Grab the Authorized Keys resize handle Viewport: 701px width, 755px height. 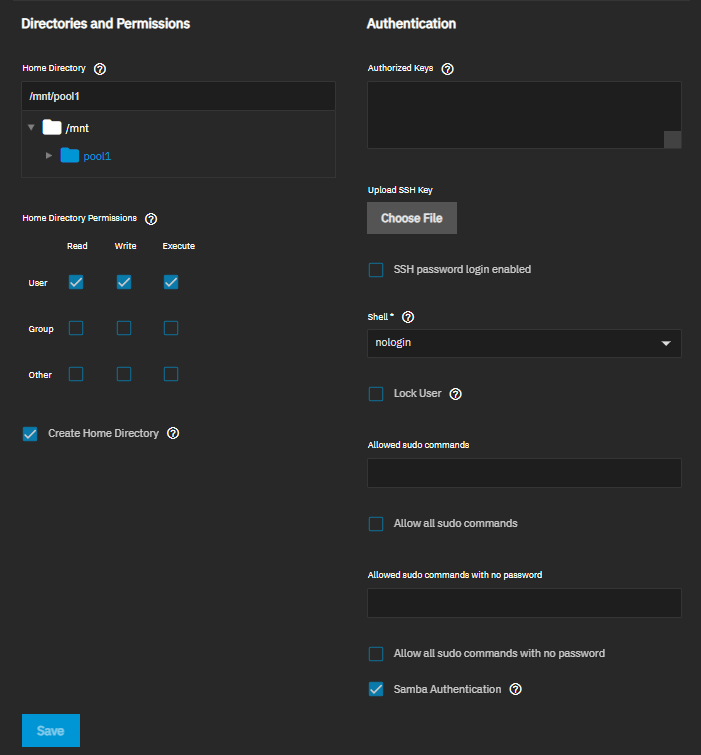click(673, 140)
